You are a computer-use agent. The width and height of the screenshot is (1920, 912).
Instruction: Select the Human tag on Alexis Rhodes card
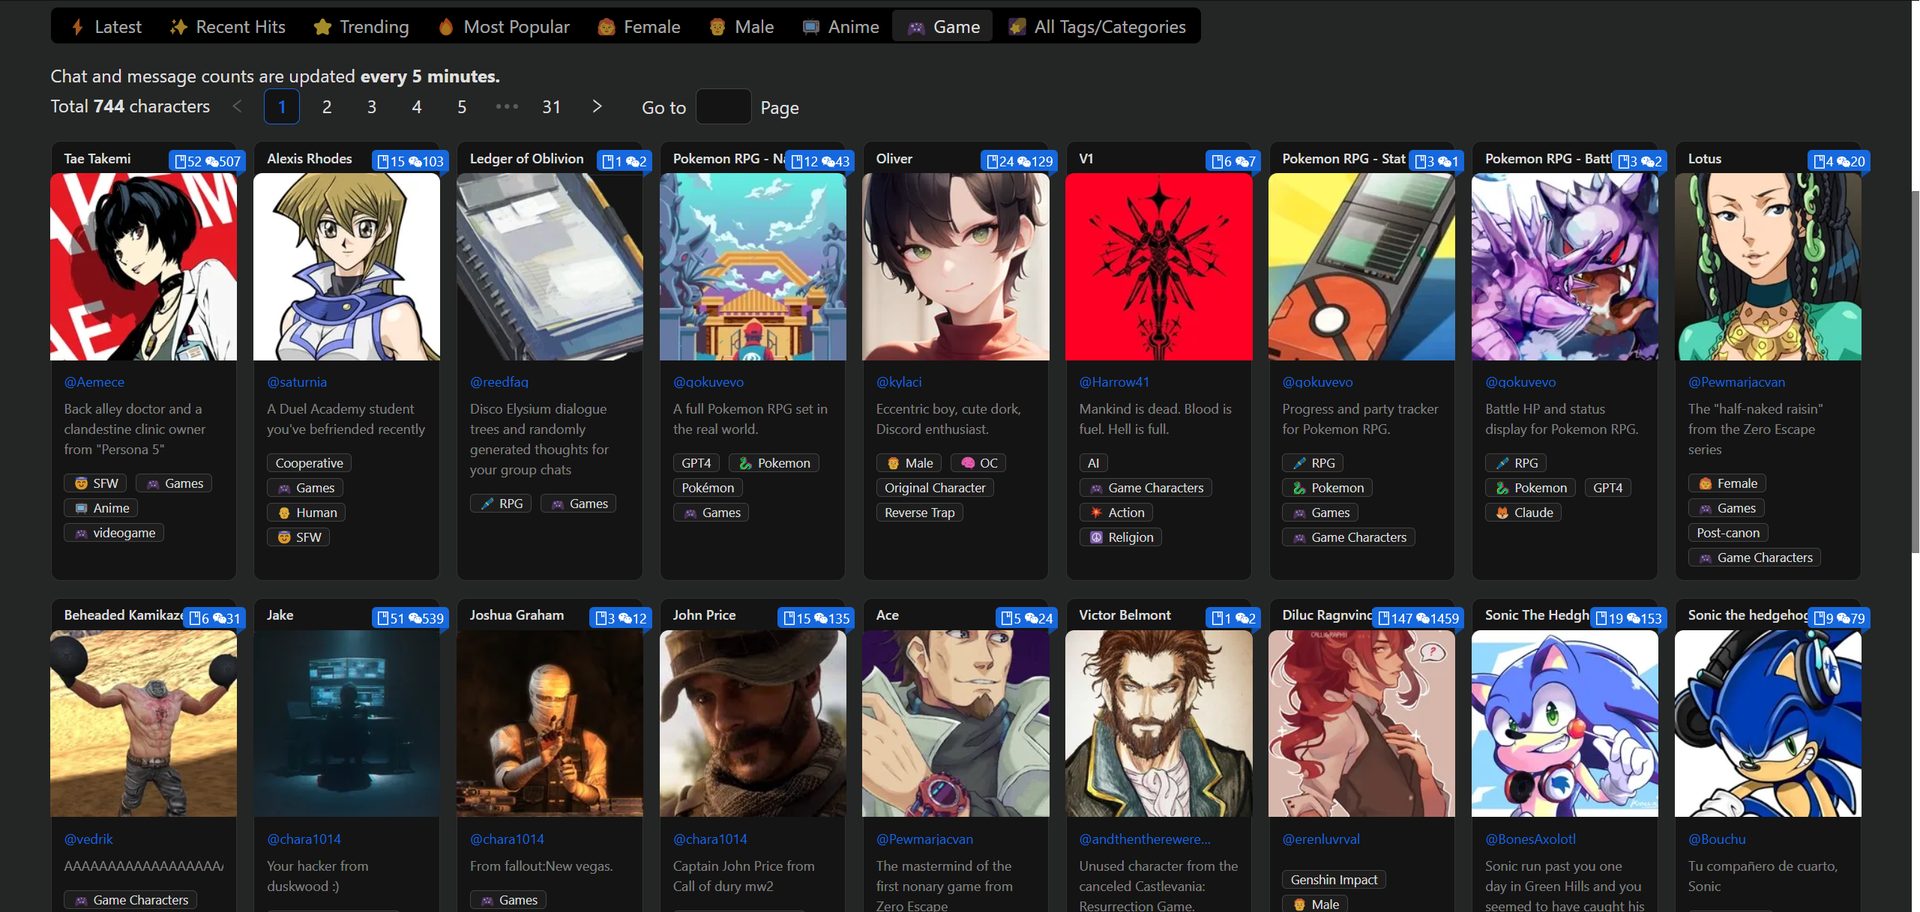point(306,512)
